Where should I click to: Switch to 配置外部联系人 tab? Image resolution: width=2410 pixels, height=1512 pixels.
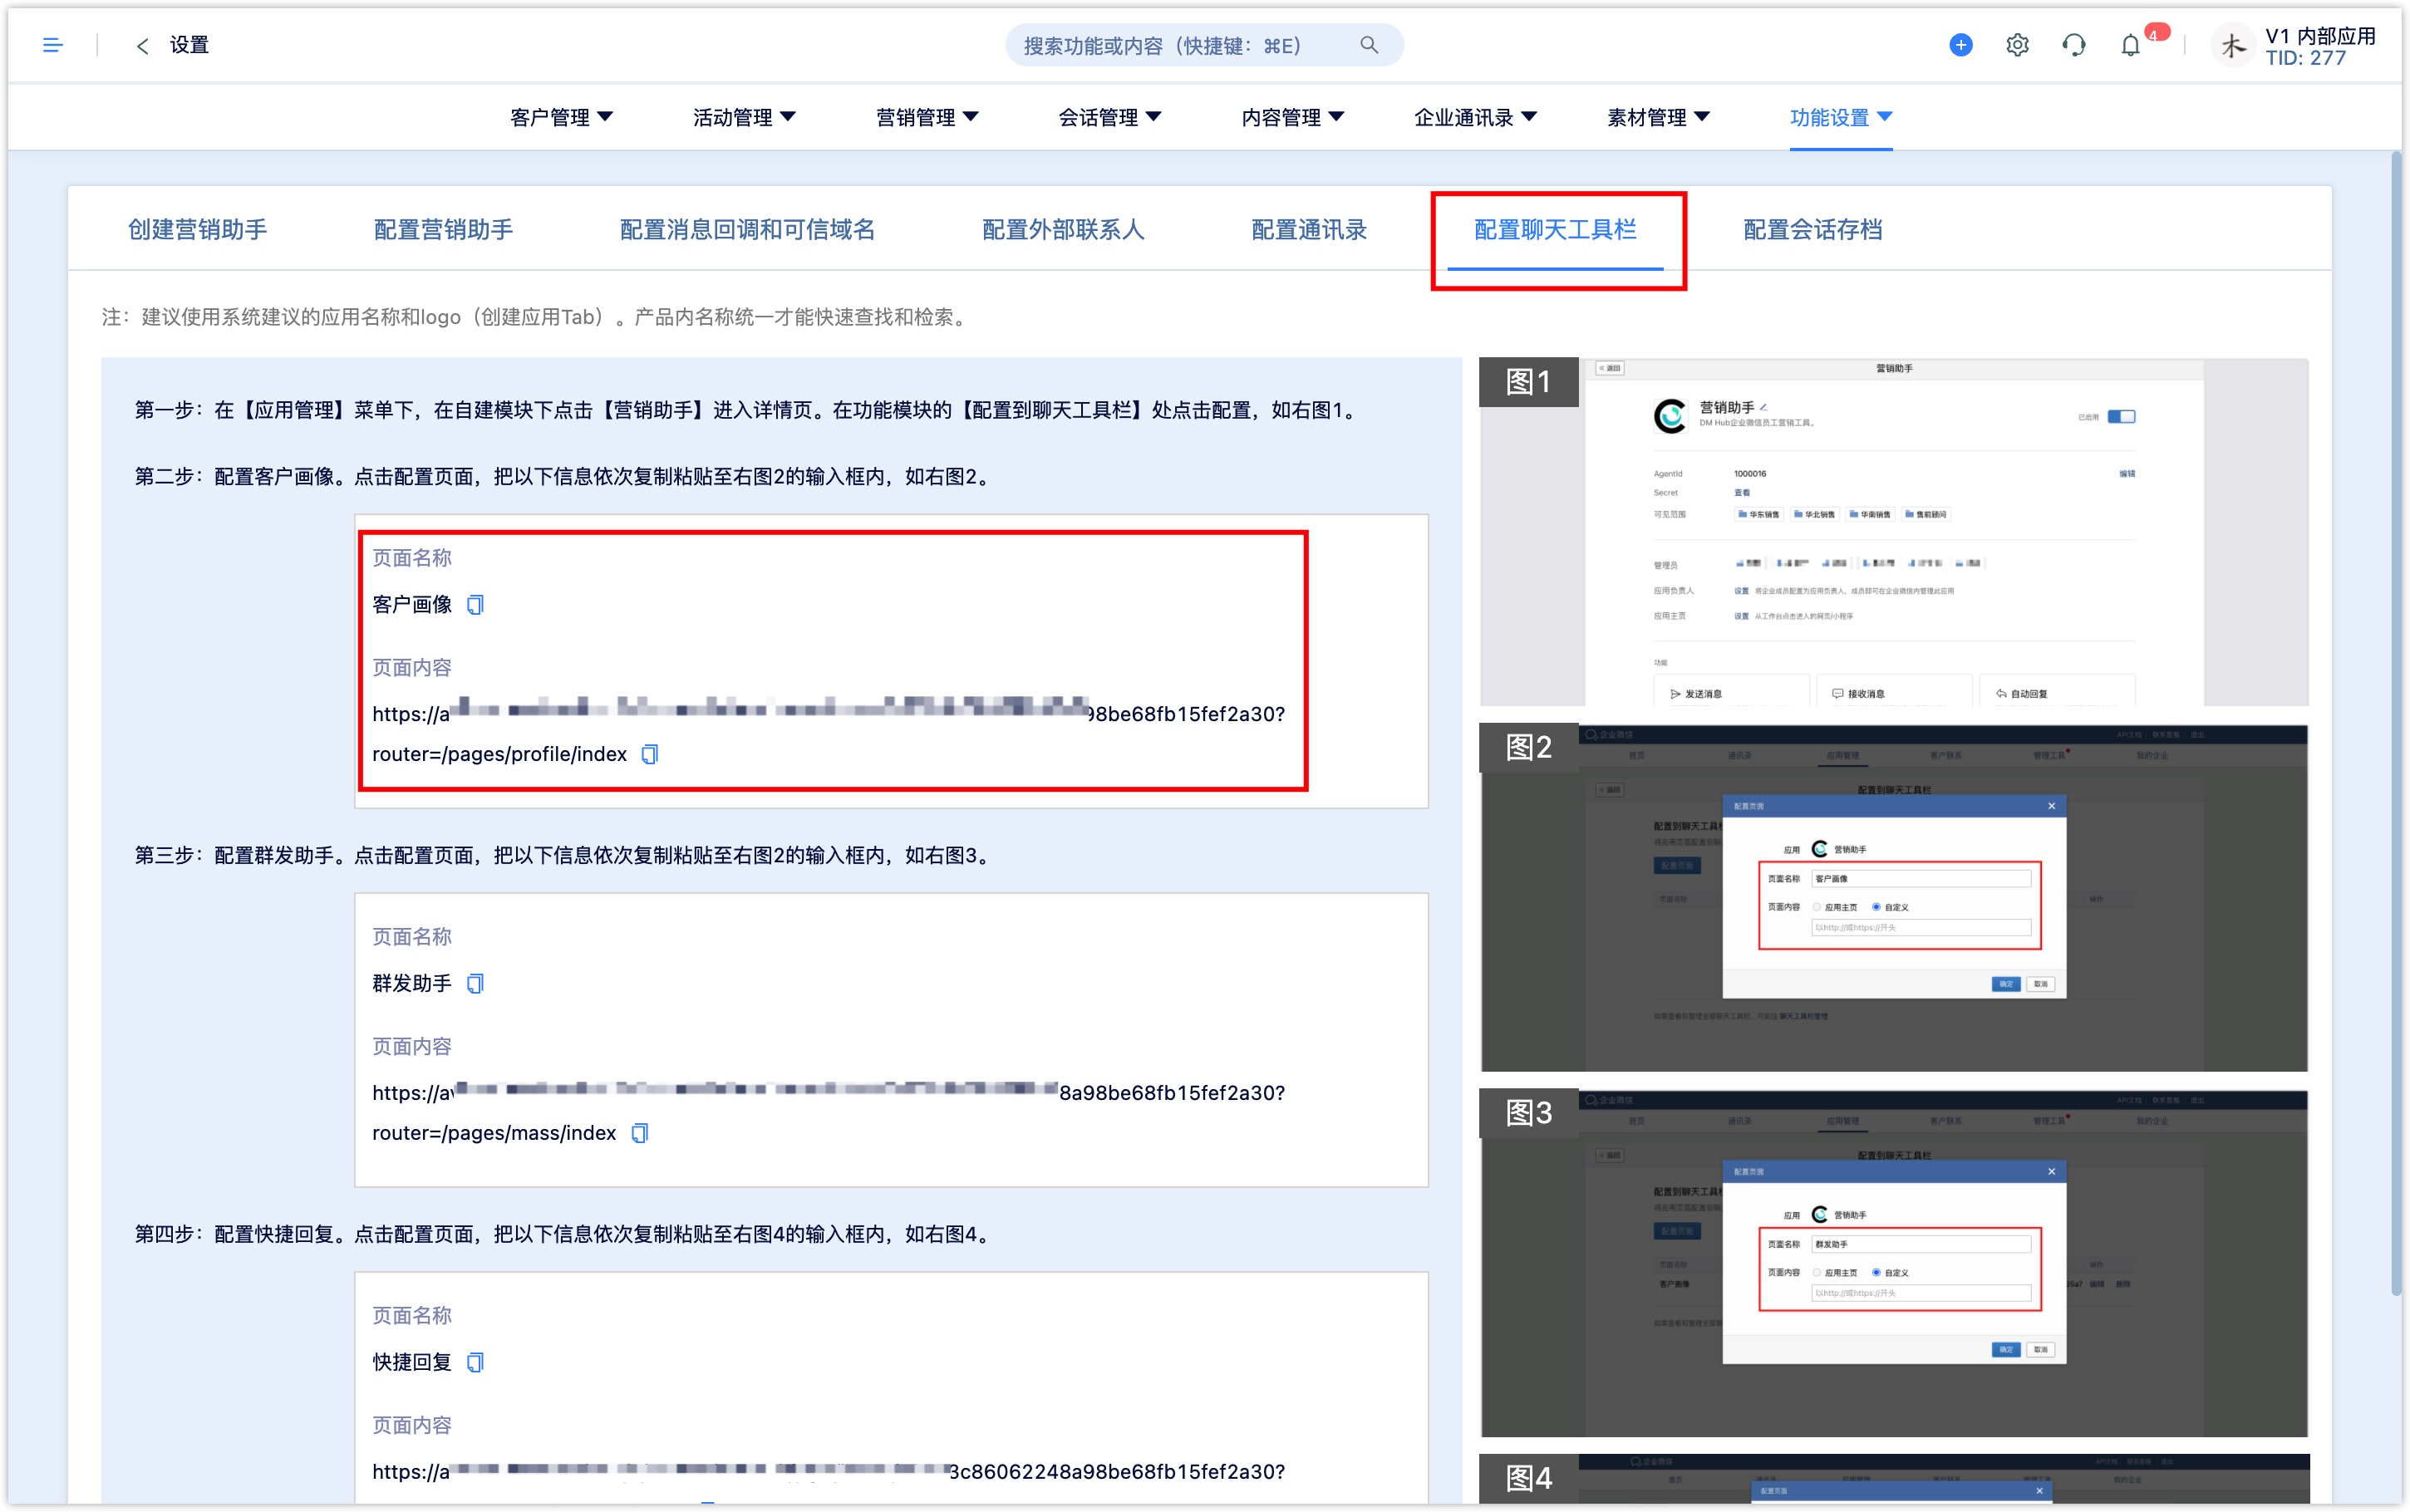pos(1063,229)
